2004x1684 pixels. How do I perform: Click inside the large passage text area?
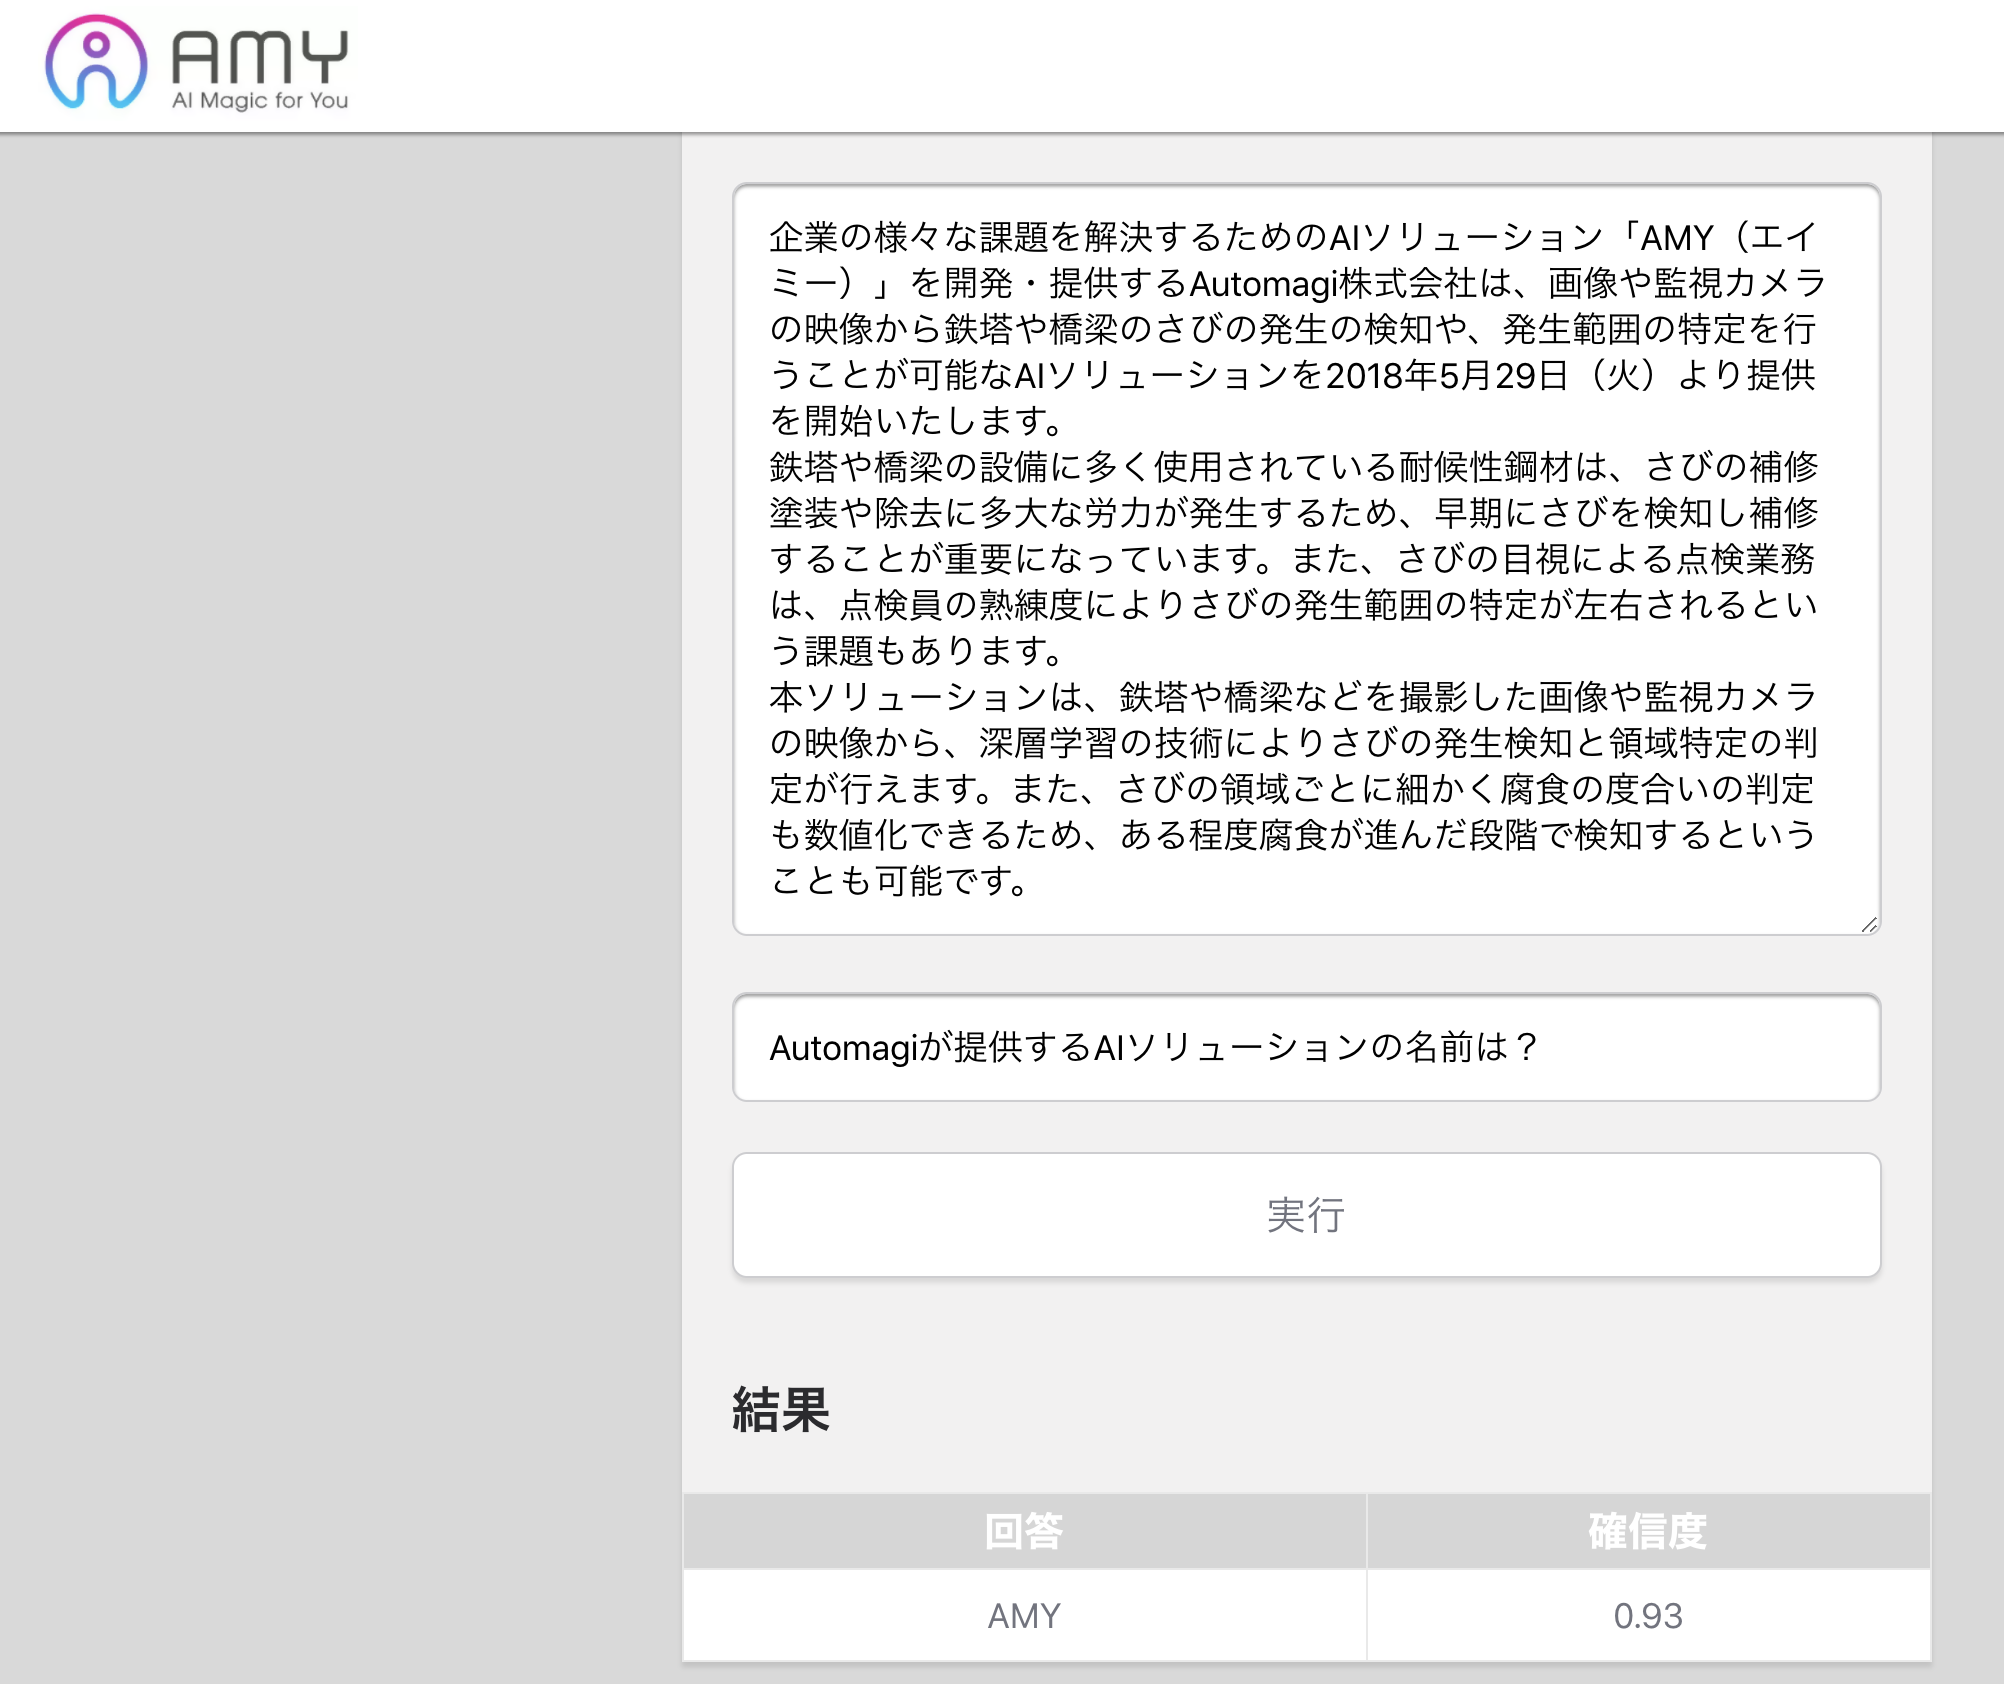coord(1306,558)
